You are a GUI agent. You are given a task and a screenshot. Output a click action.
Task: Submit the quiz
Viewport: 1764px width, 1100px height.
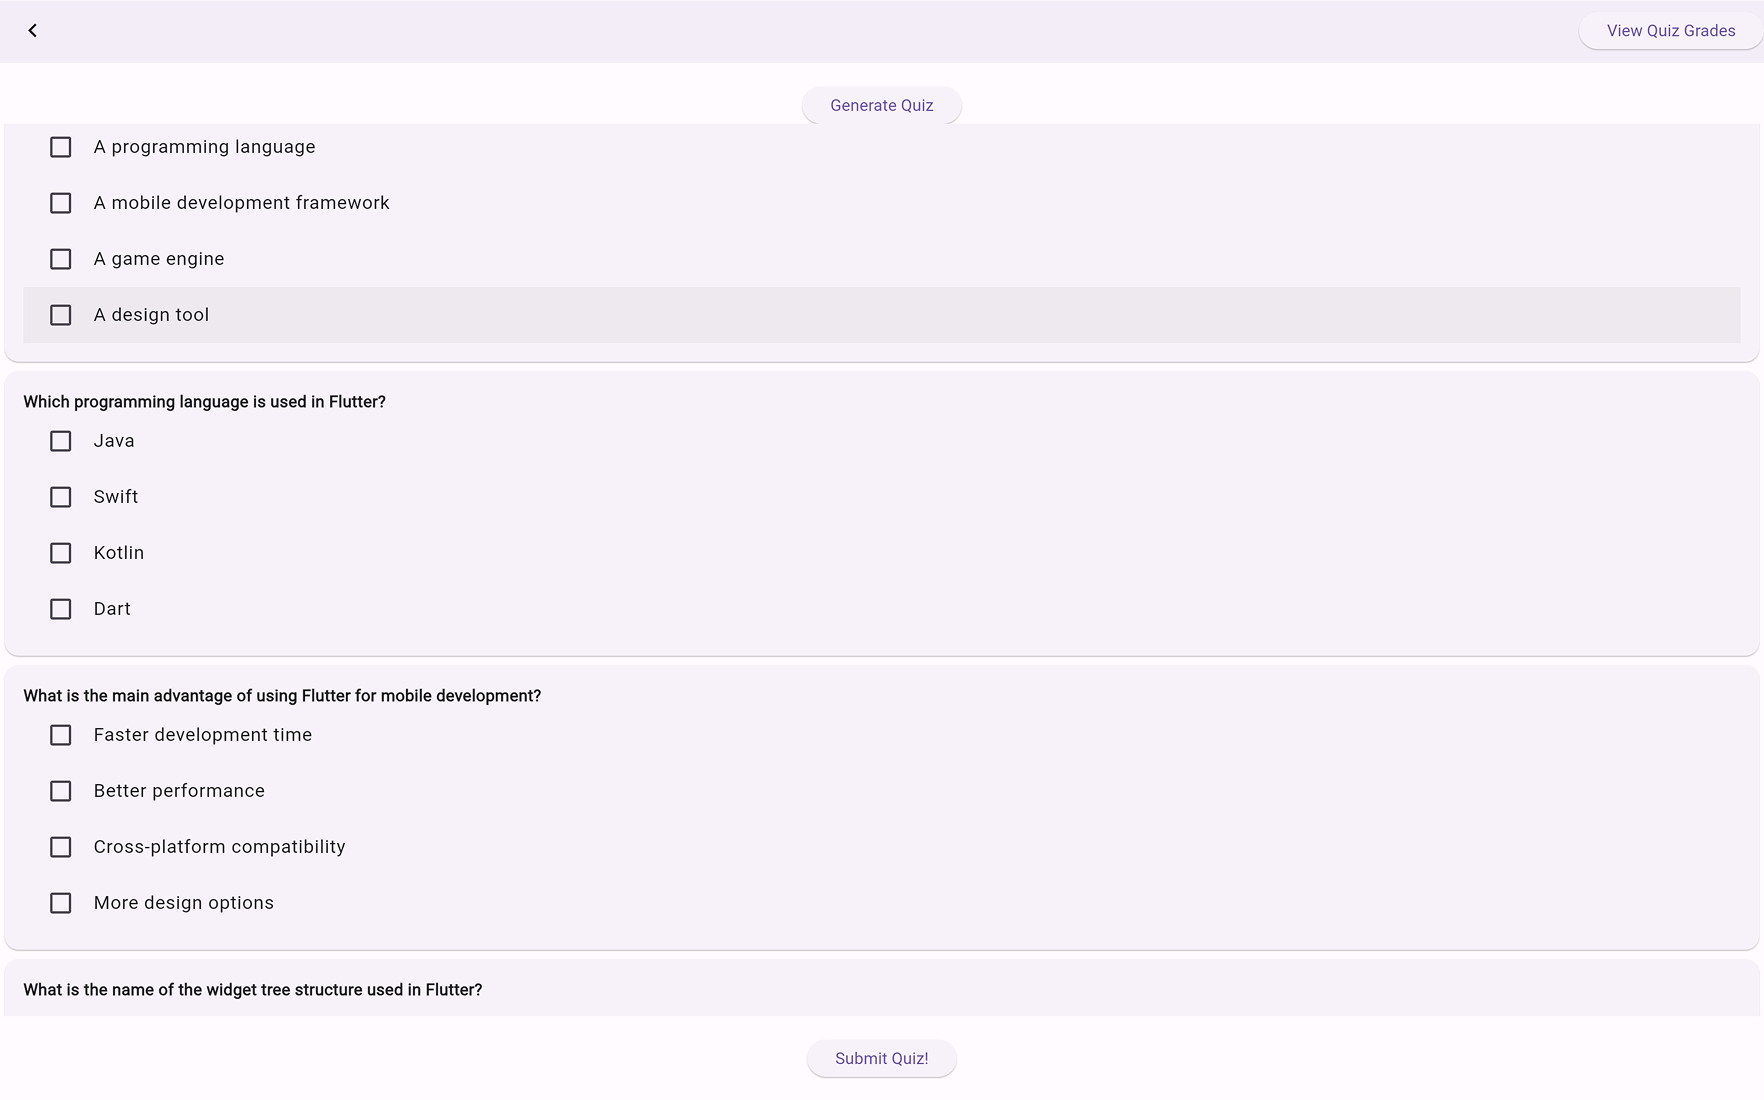(x=881, y=1058)
